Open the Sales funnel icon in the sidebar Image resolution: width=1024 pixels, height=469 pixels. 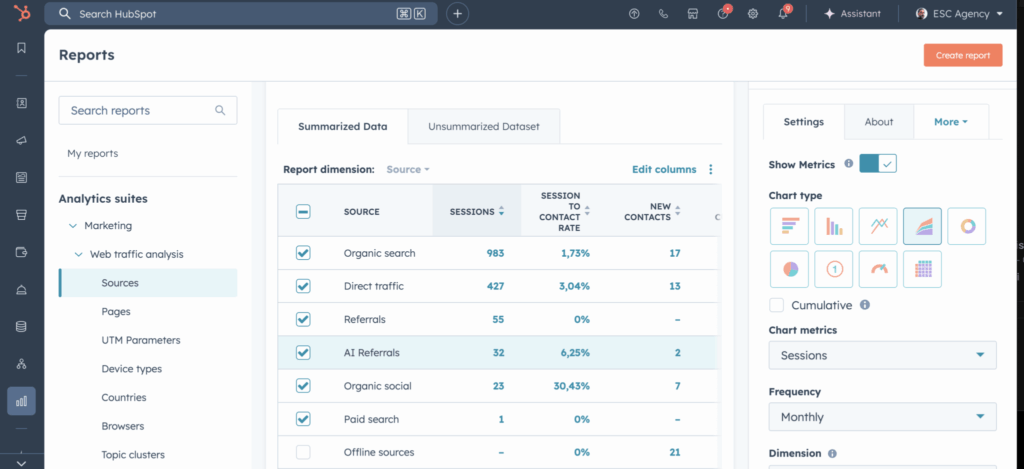click(22, 215)
